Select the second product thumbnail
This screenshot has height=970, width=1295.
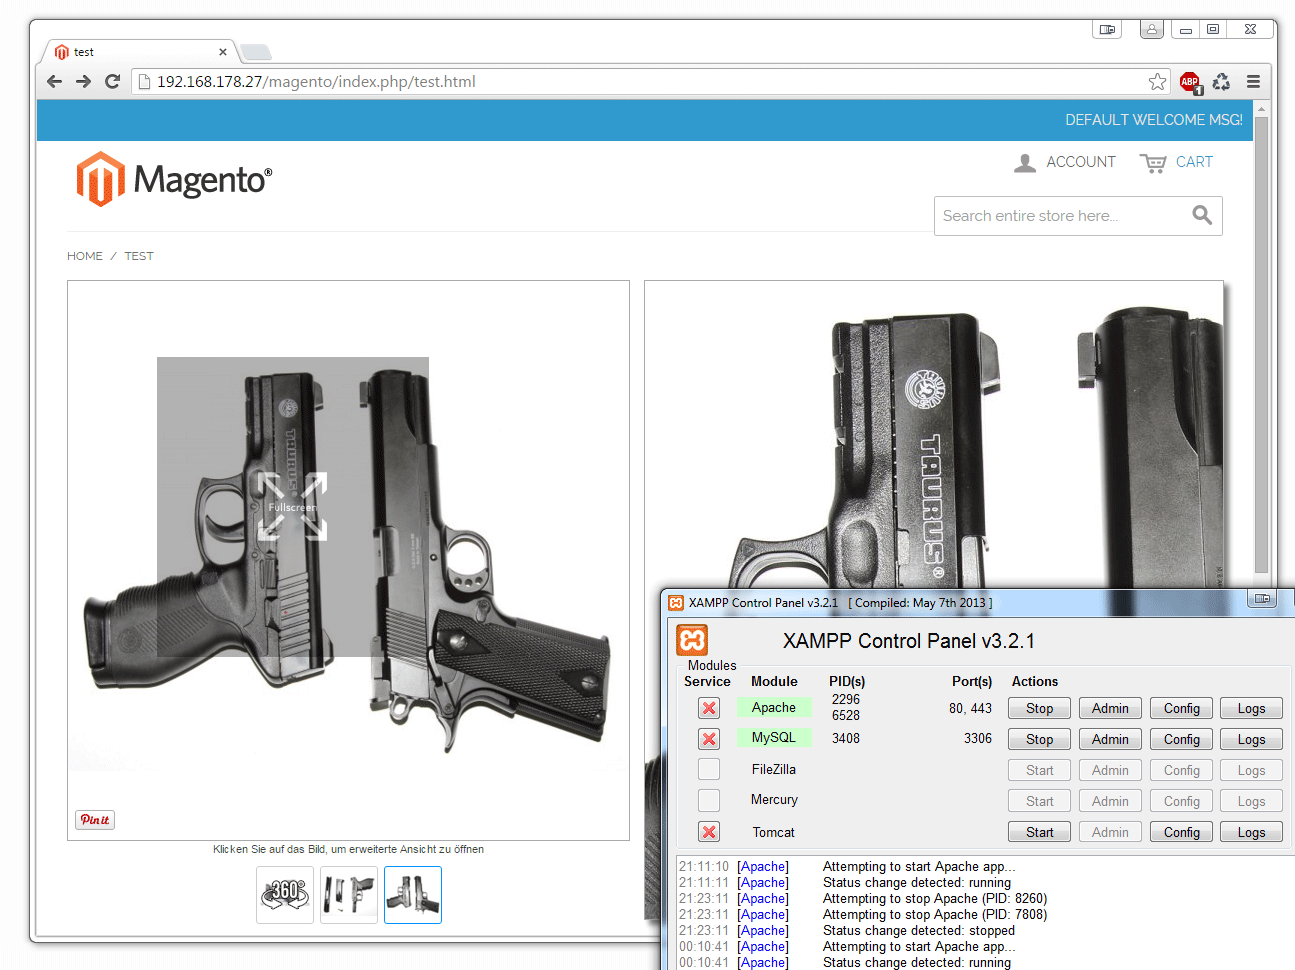tap(349, 894)
